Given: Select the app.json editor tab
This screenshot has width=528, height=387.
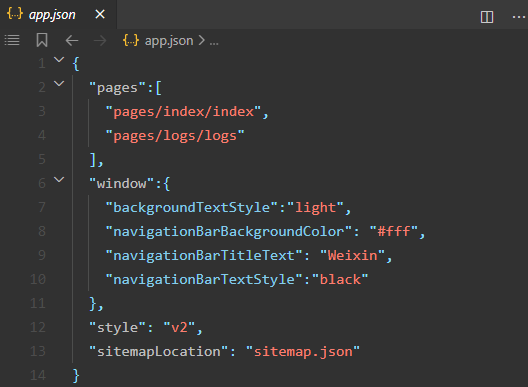Looking at the screenshot, I should tap(58, 14).
